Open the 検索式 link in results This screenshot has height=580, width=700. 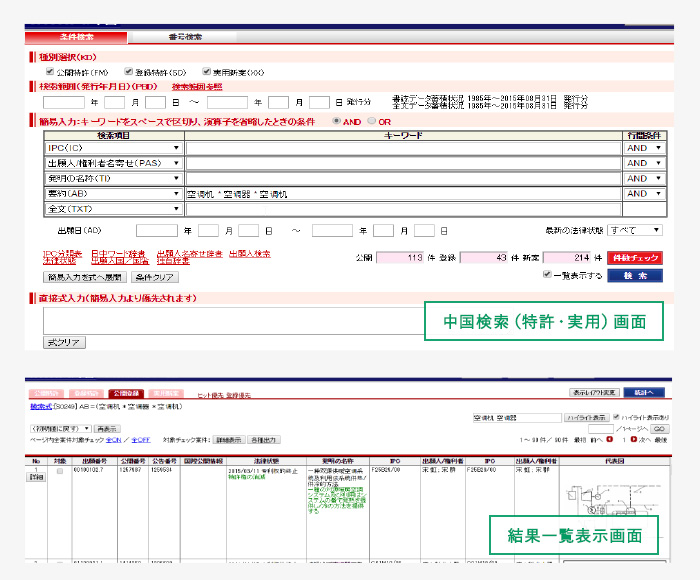pos(41,406)
